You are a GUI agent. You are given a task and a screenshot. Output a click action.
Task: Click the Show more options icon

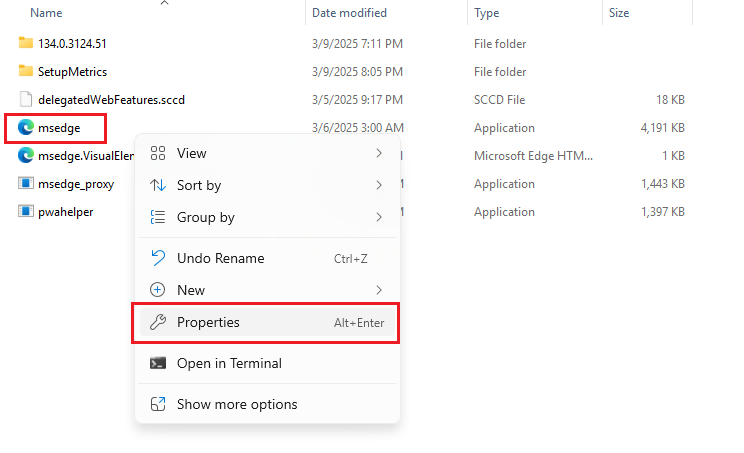click(158, 404)
